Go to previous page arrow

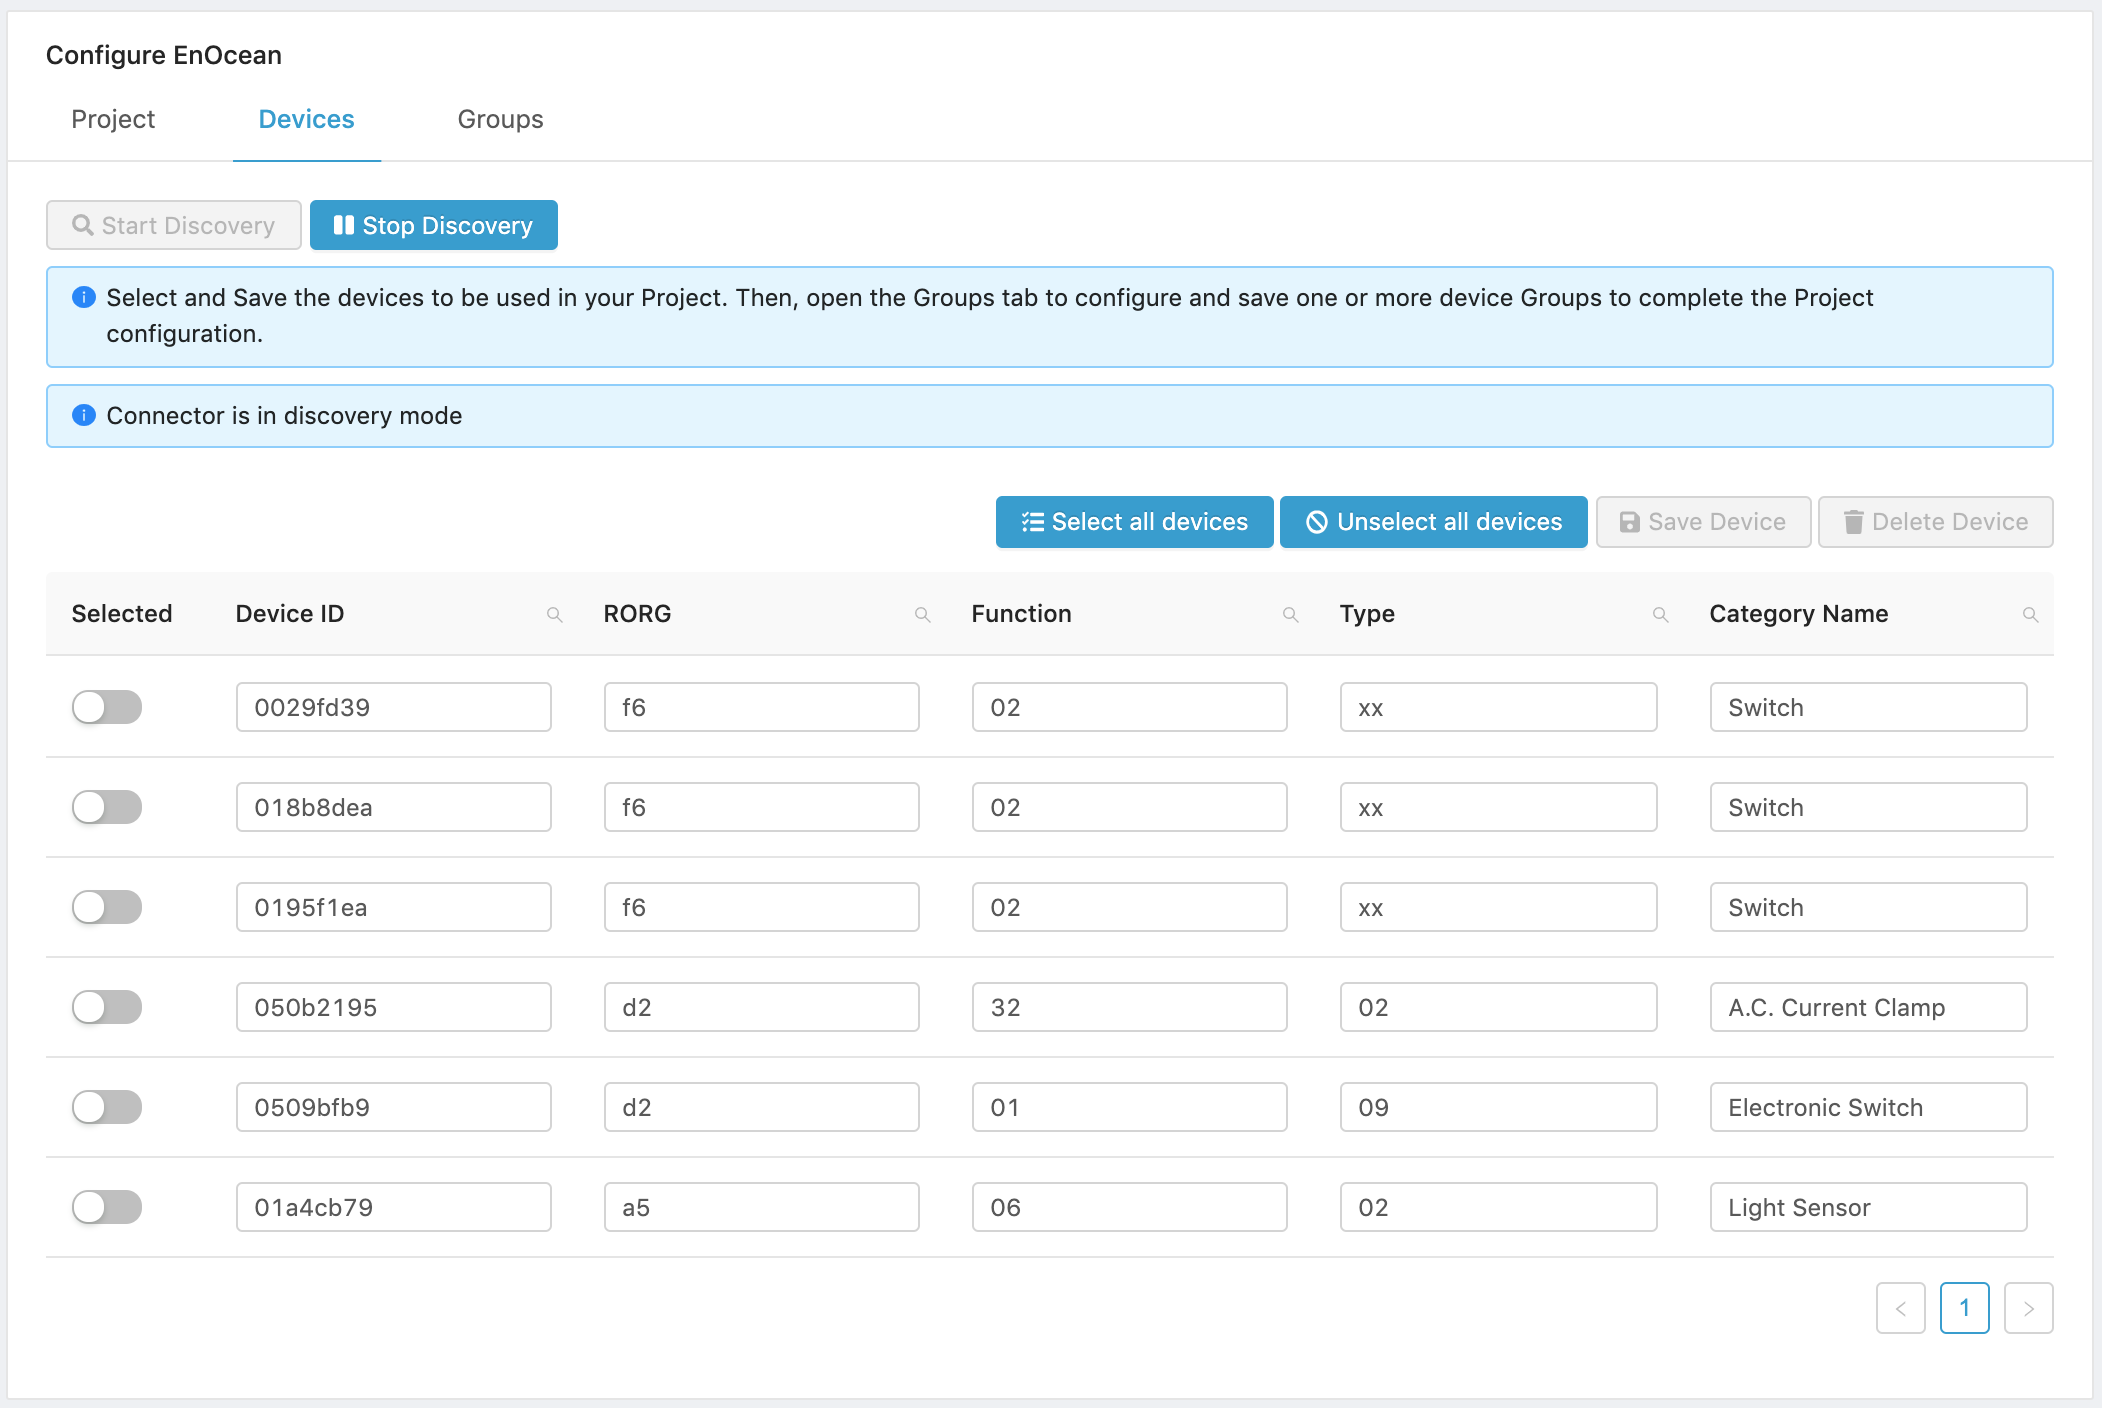(x=1901, y=1308)
